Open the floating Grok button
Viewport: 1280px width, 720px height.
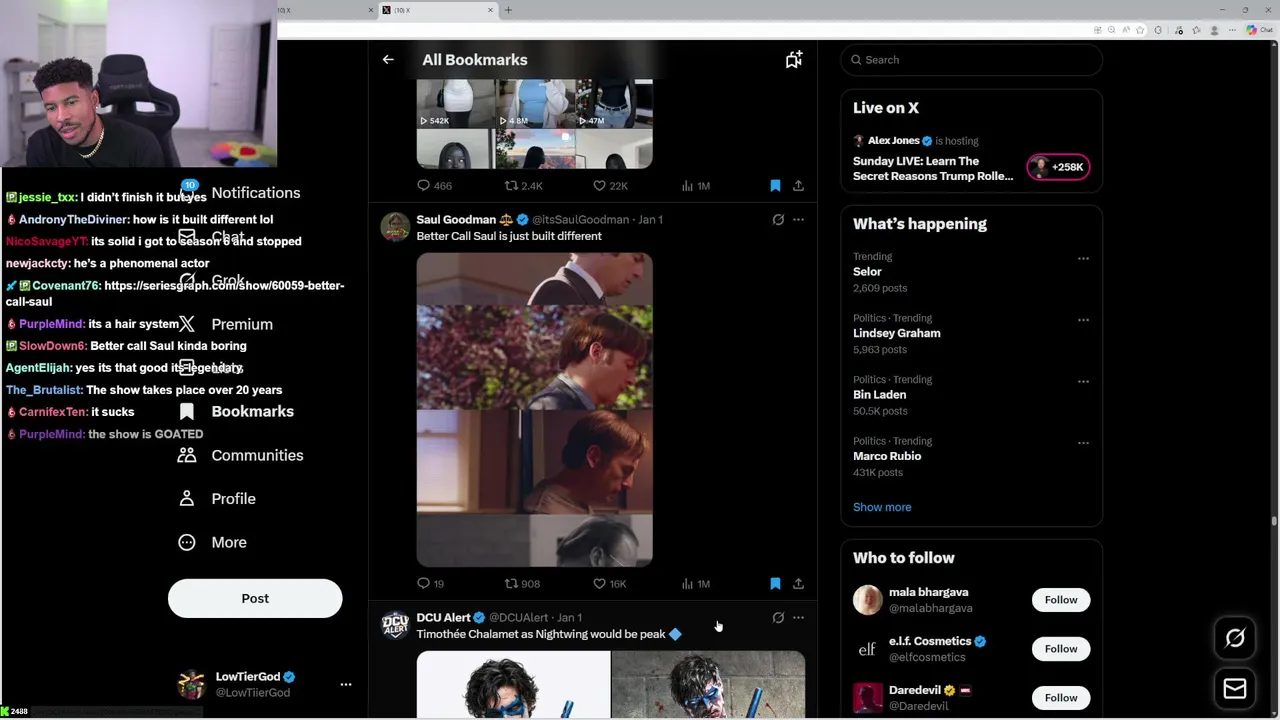[x=1235, y=638]
